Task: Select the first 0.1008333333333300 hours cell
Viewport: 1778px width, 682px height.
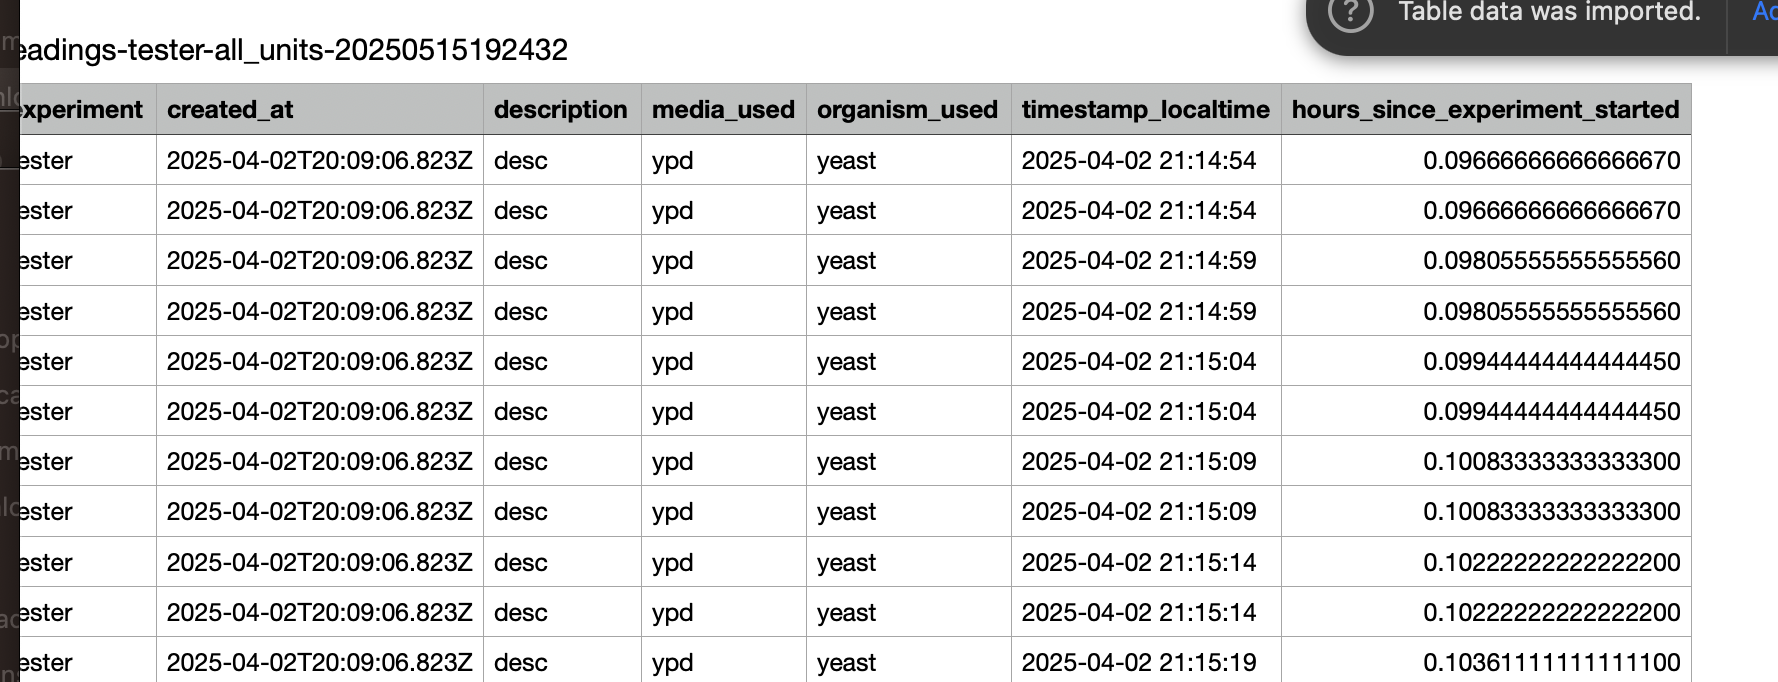Action: 1486,461
